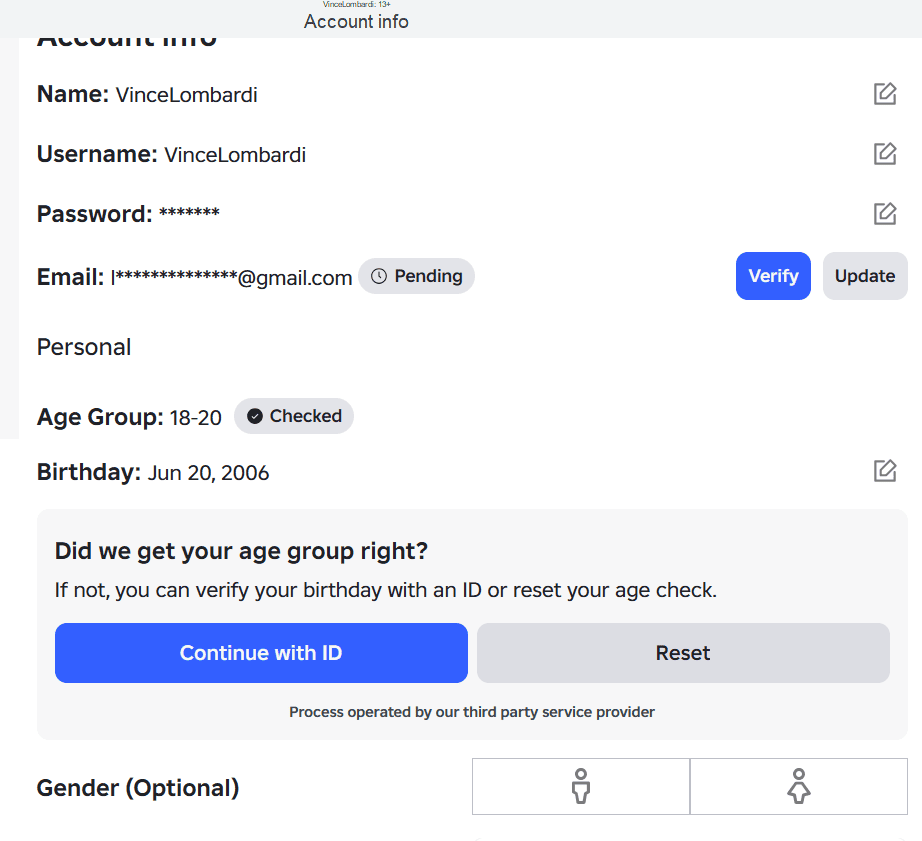
Task: Select the male gender icon
Action: 581,786
